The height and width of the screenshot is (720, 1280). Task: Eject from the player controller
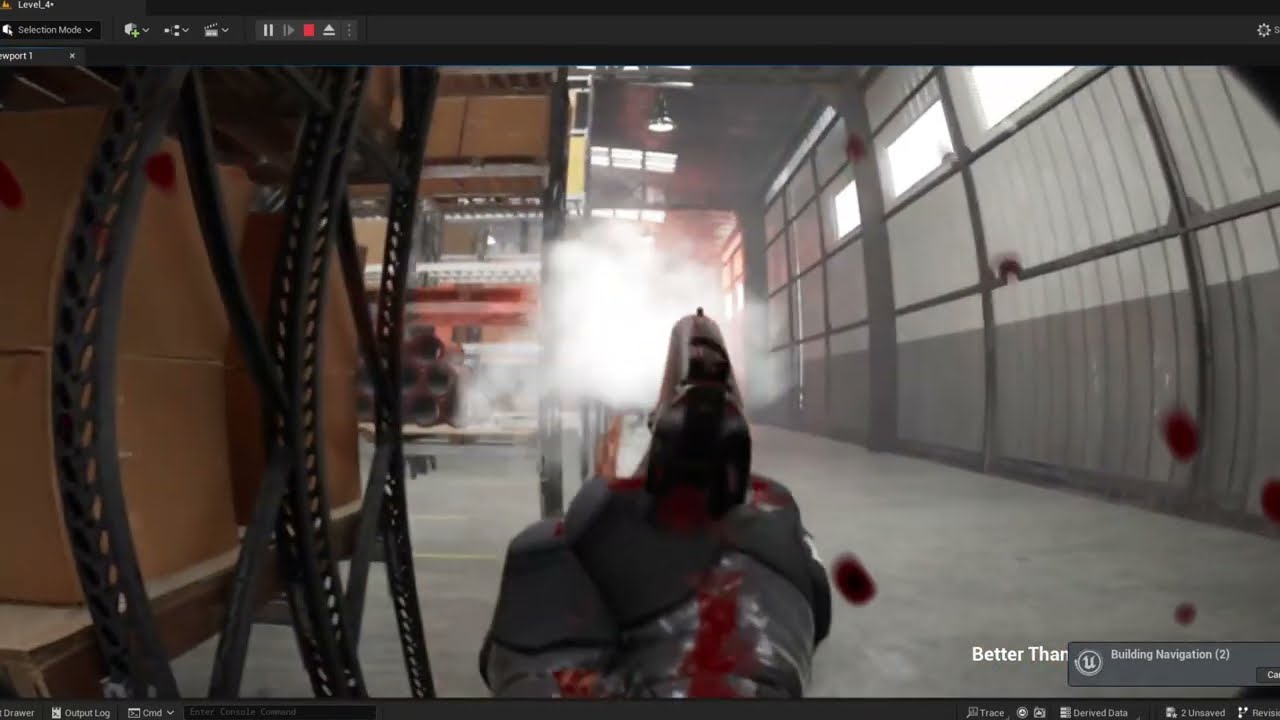coord(329,30)
